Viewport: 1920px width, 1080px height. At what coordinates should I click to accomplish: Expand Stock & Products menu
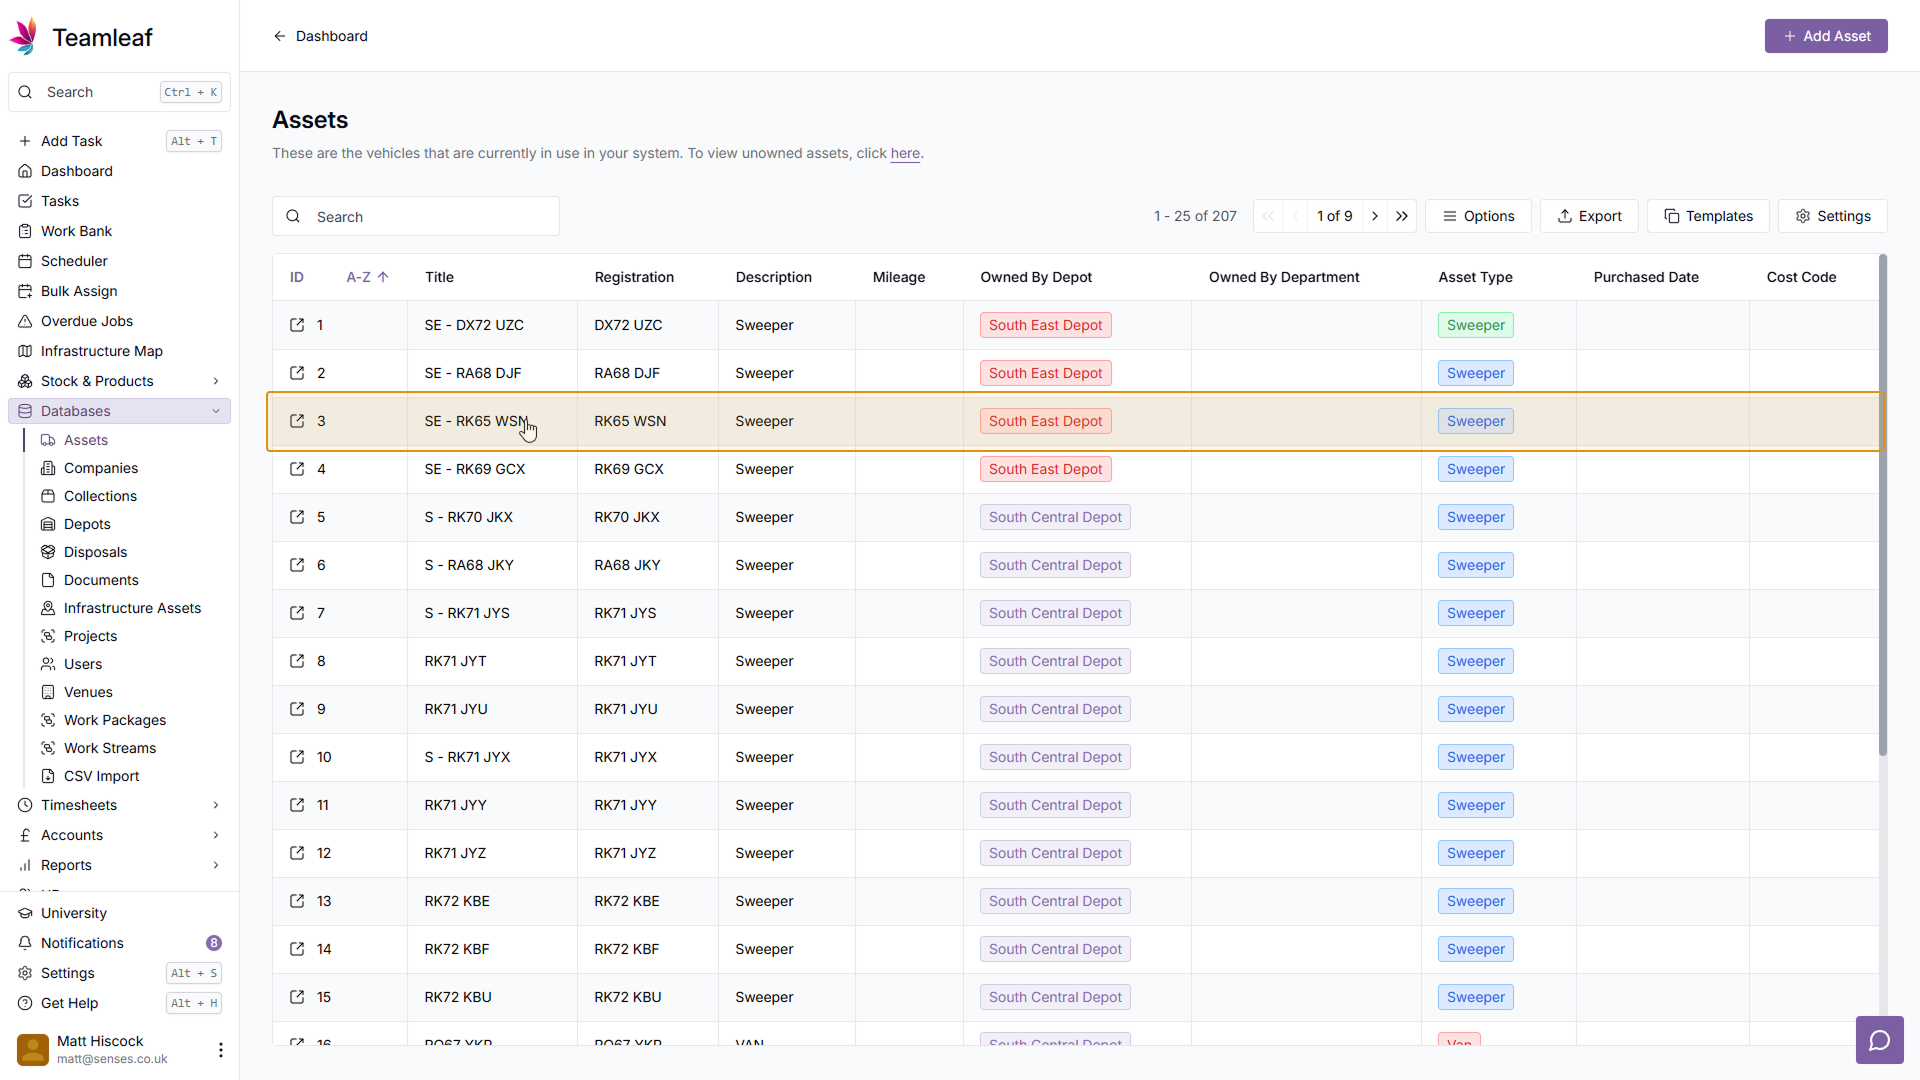[216, 381]
